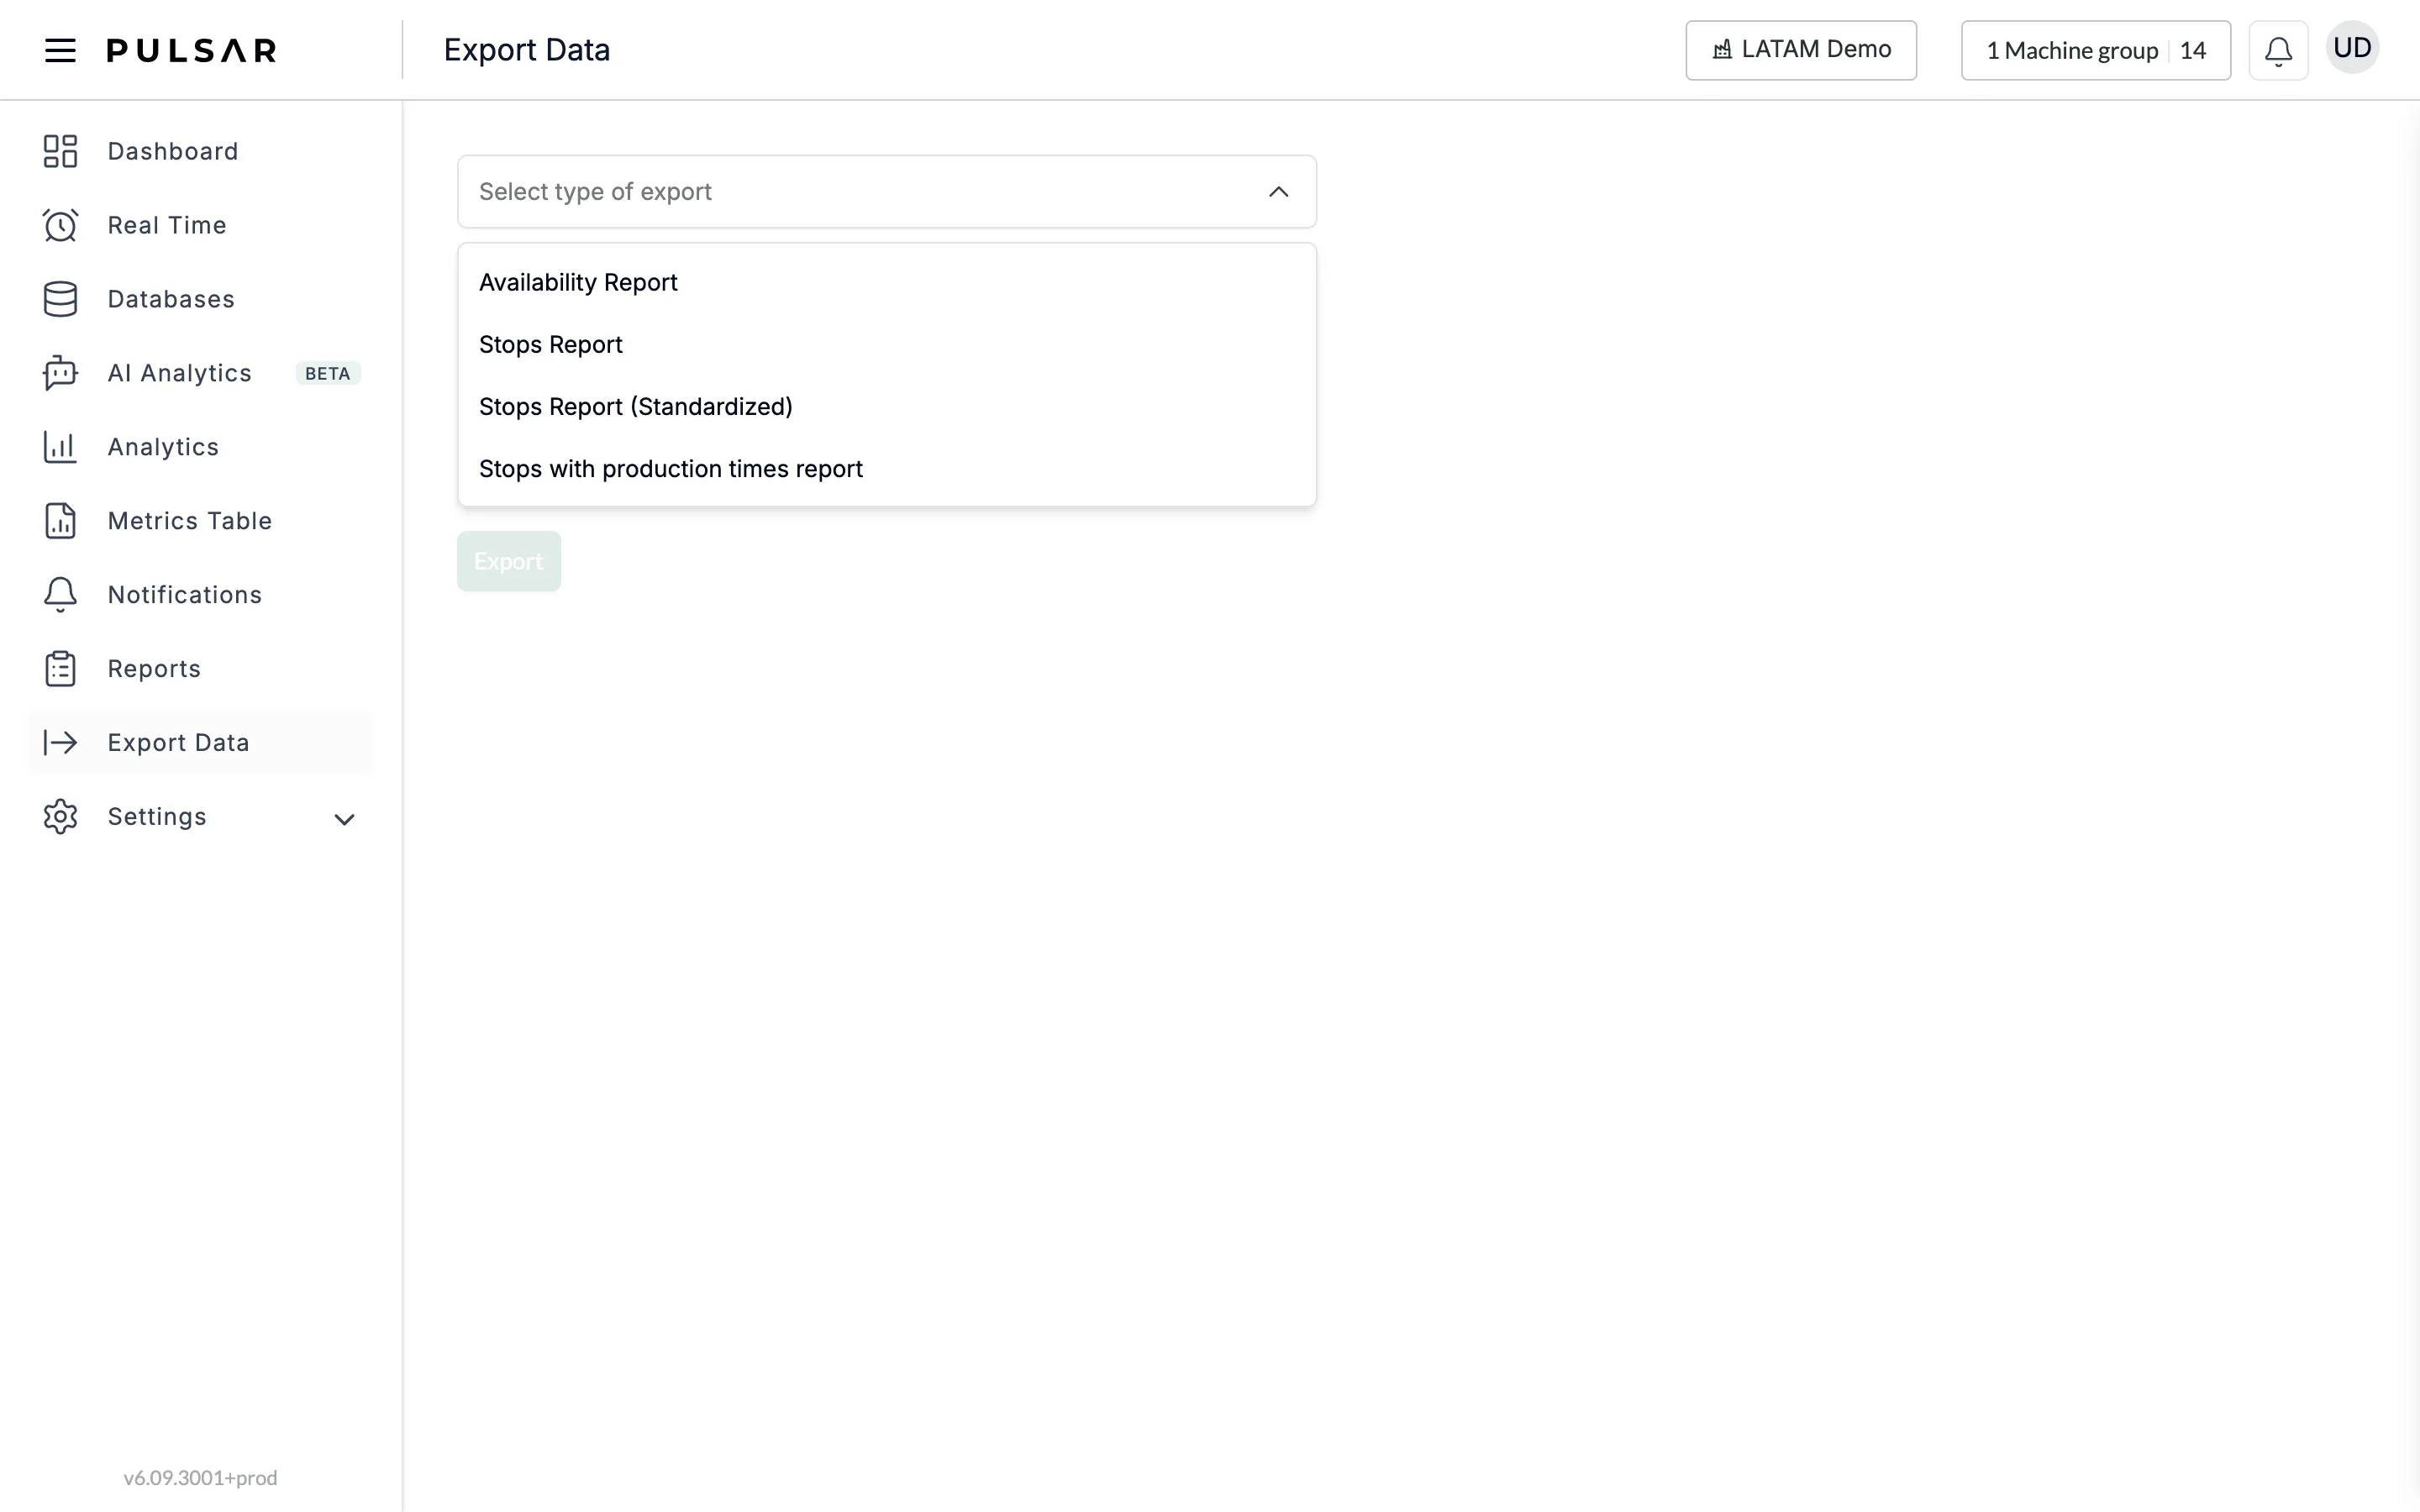Open notifications bell in top bar
This screenshot has height=1512, width=2420.
pos(2278,50)
